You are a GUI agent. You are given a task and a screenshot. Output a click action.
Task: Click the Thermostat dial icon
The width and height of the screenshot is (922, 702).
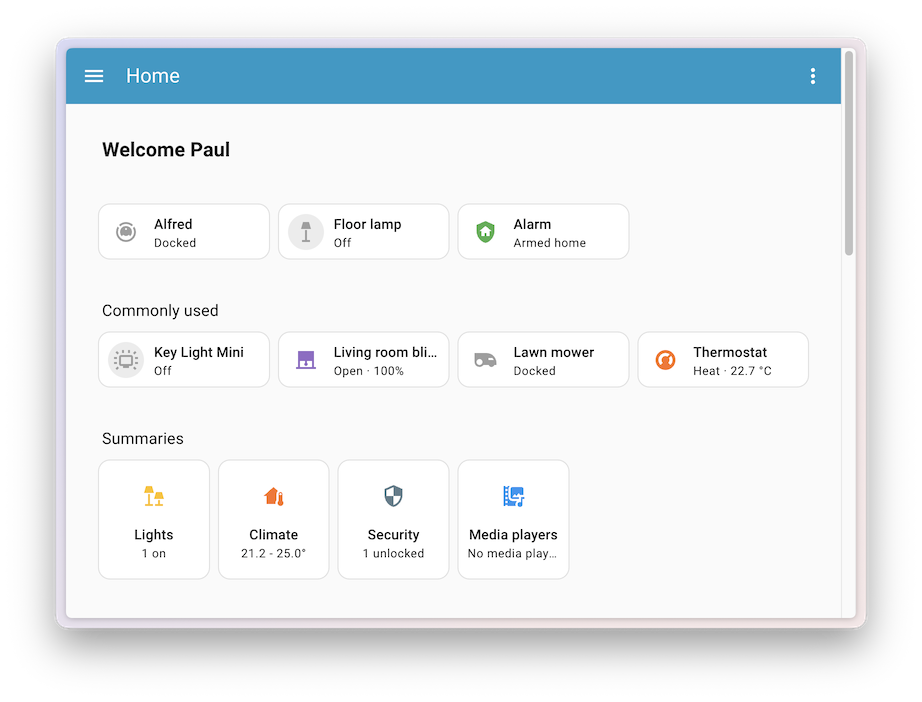(665, 359)
